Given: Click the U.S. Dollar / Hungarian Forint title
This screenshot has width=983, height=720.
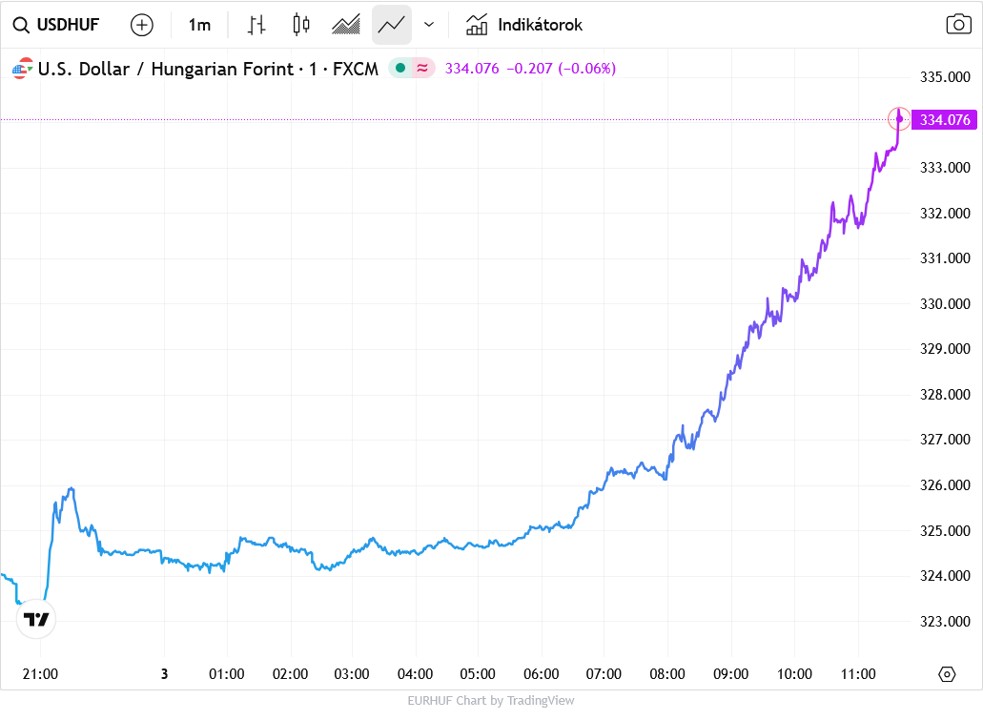Looking at the screenshot, I should coord(166,69).
